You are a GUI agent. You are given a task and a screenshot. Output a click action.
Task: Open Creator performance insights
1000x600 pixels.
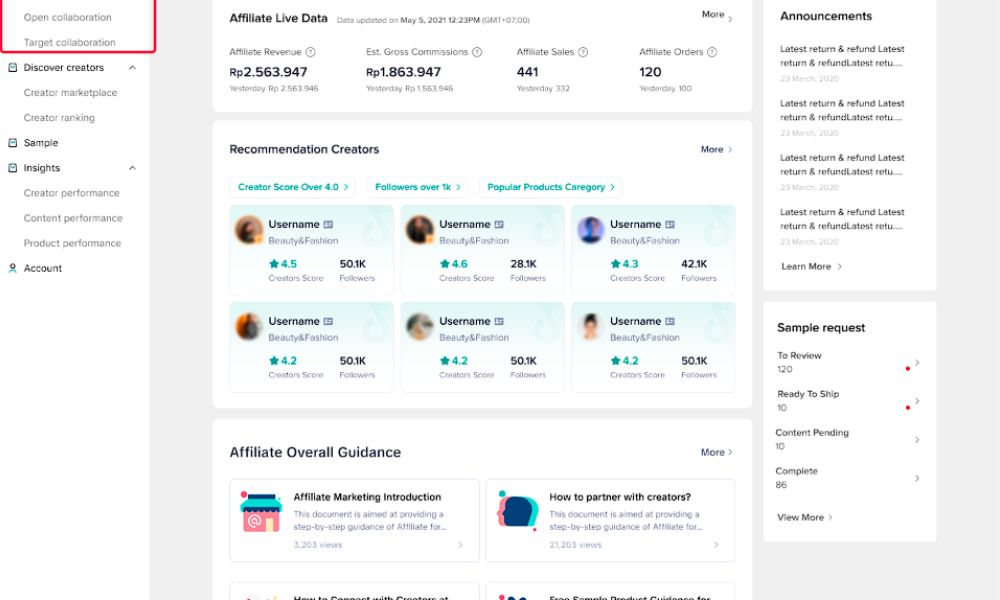(71, 193)
